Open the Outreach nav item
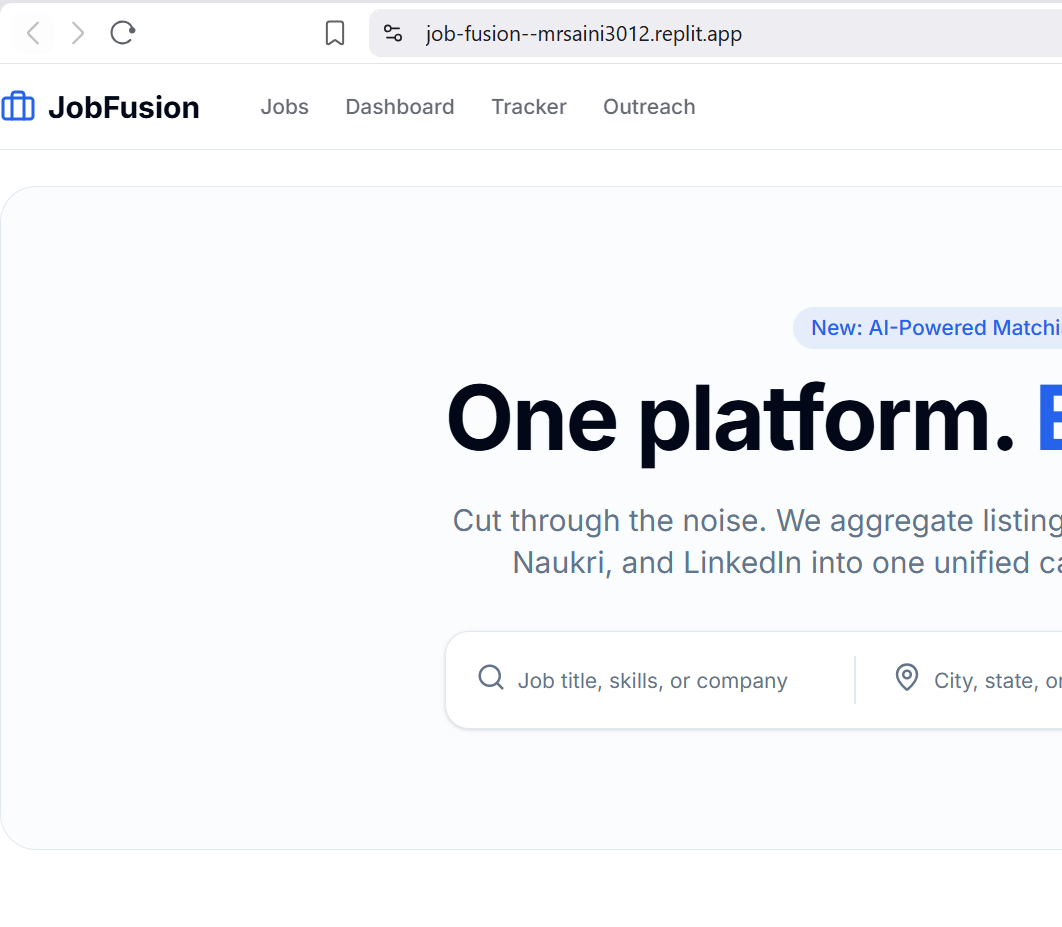The width and height of the screenshot is (1062, 927). click(x=649, y=107)
